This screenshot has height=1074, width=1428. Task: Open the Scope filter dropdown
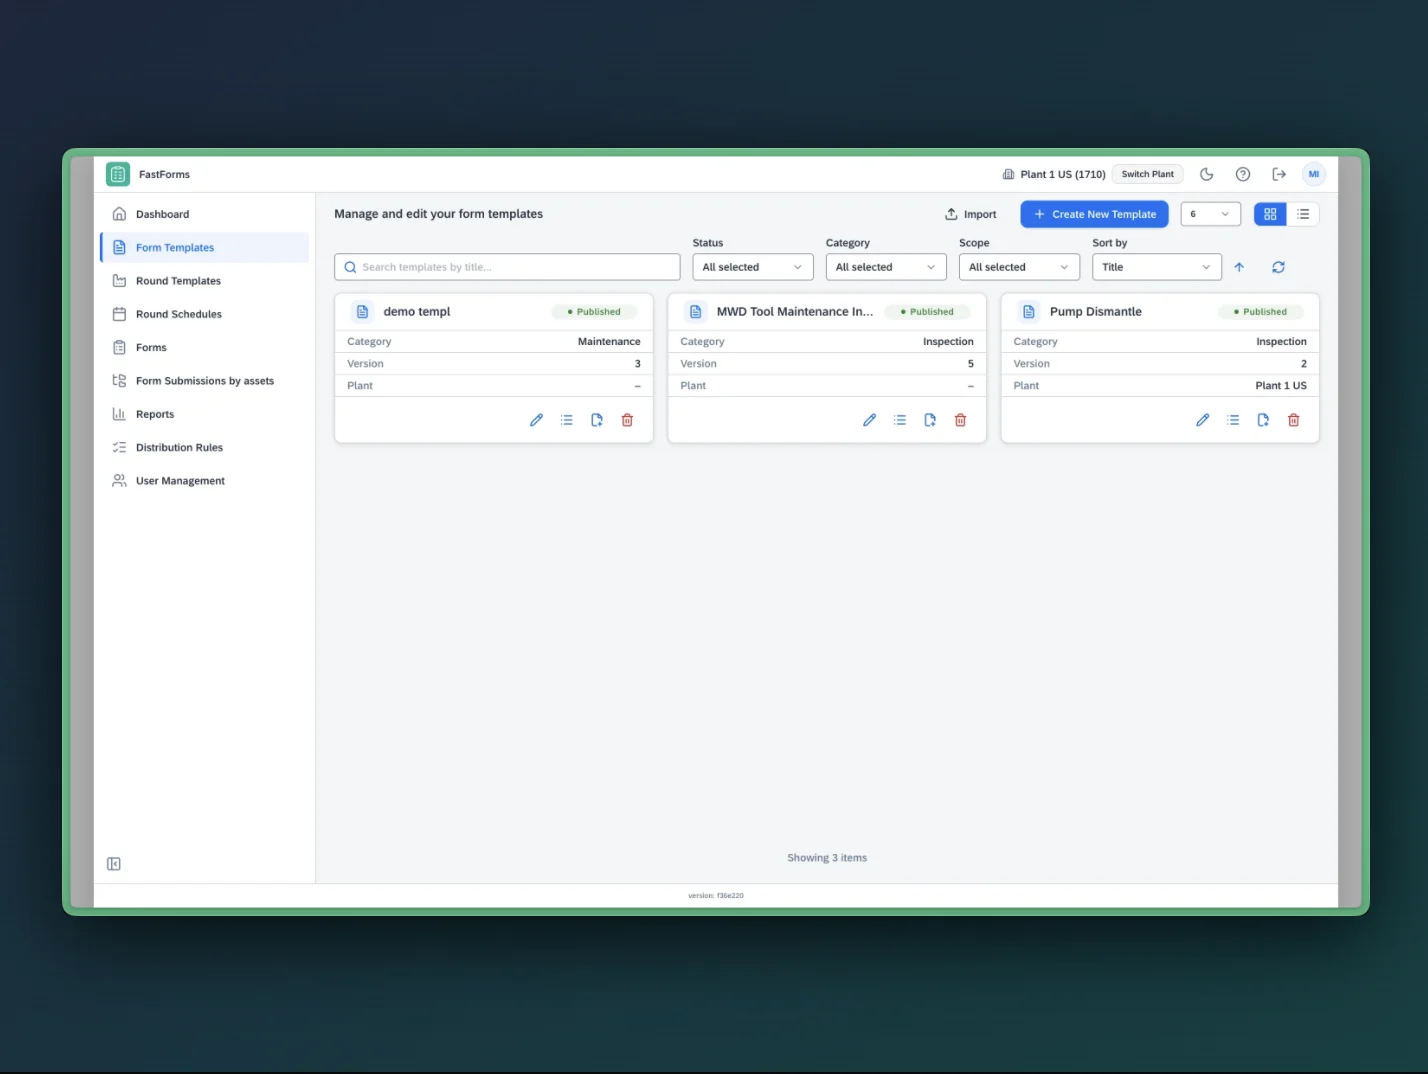click(1019, 267)
